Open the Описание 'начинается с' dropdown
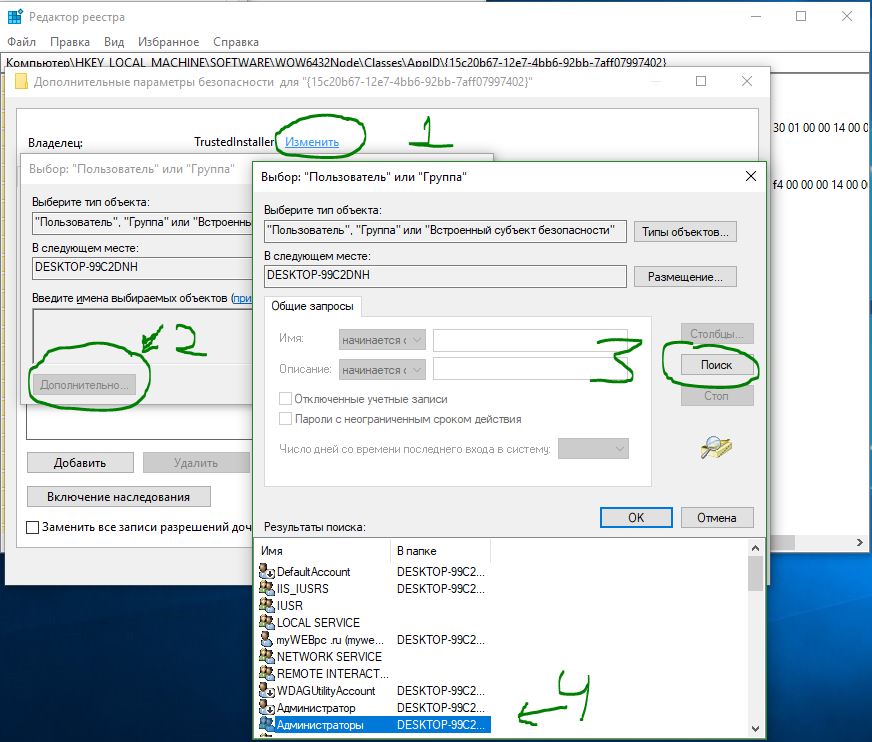The image size is (872, 742). (382, 369)
